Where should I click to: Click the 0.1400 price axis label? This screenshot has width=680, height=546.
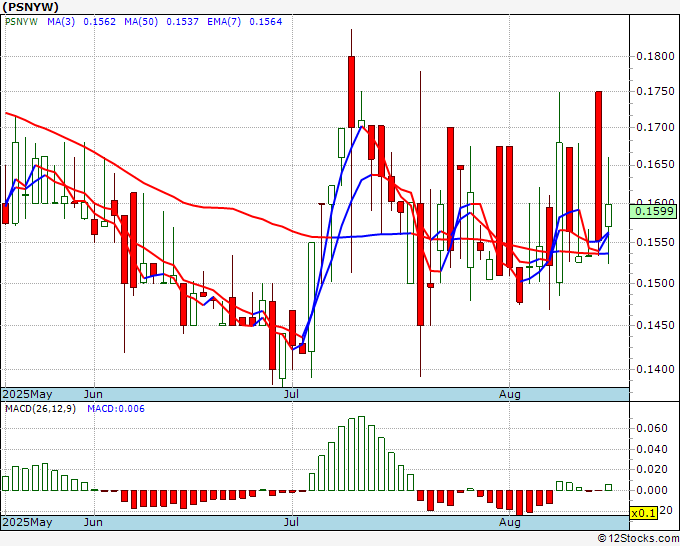[x=655, y=369]
